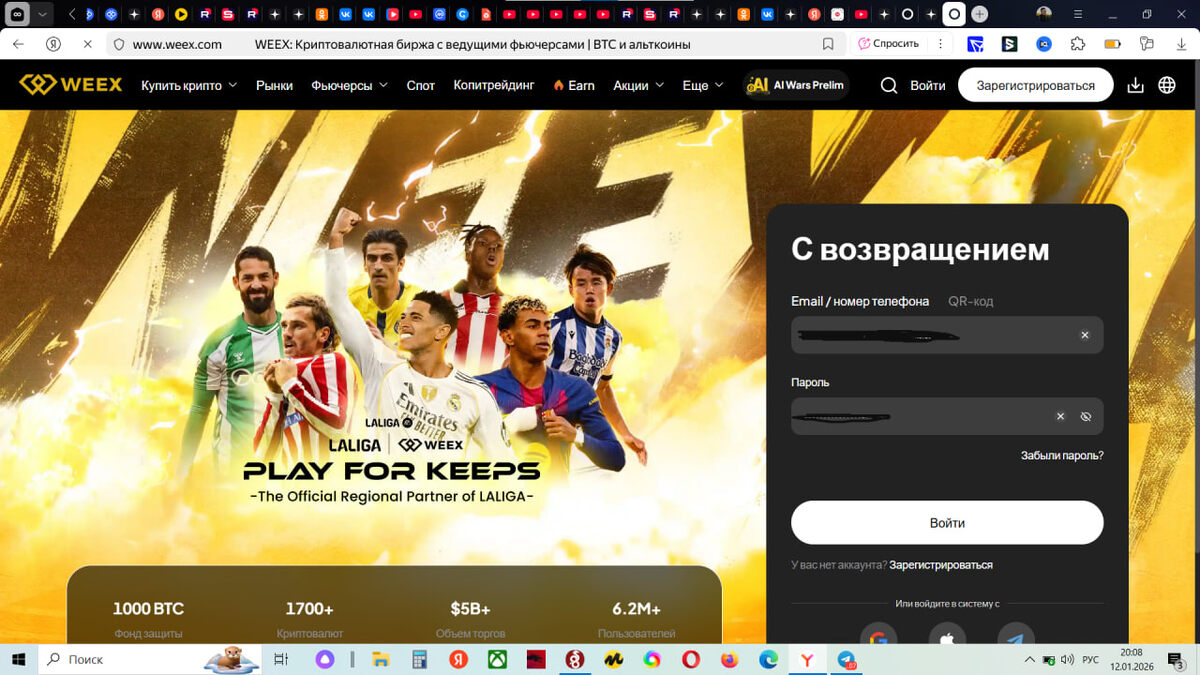
Task: Click the blue paper-plane extension icon
Action: coord(975,44)
